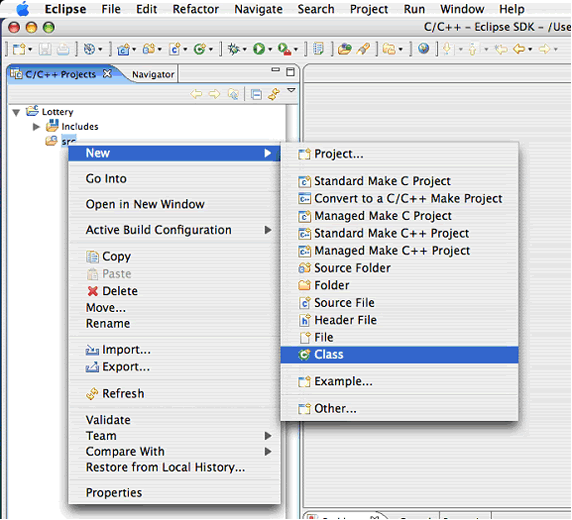572x520 pixels.
Task: Select Managed Make C++ Project
Action: 399,251
